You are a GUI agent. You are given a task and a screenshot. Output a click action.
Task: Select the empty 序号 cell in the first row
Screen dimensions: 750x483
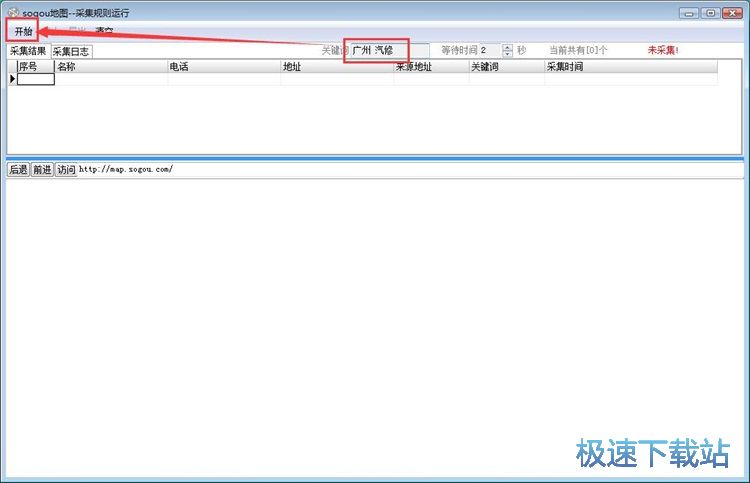[36, 79]
